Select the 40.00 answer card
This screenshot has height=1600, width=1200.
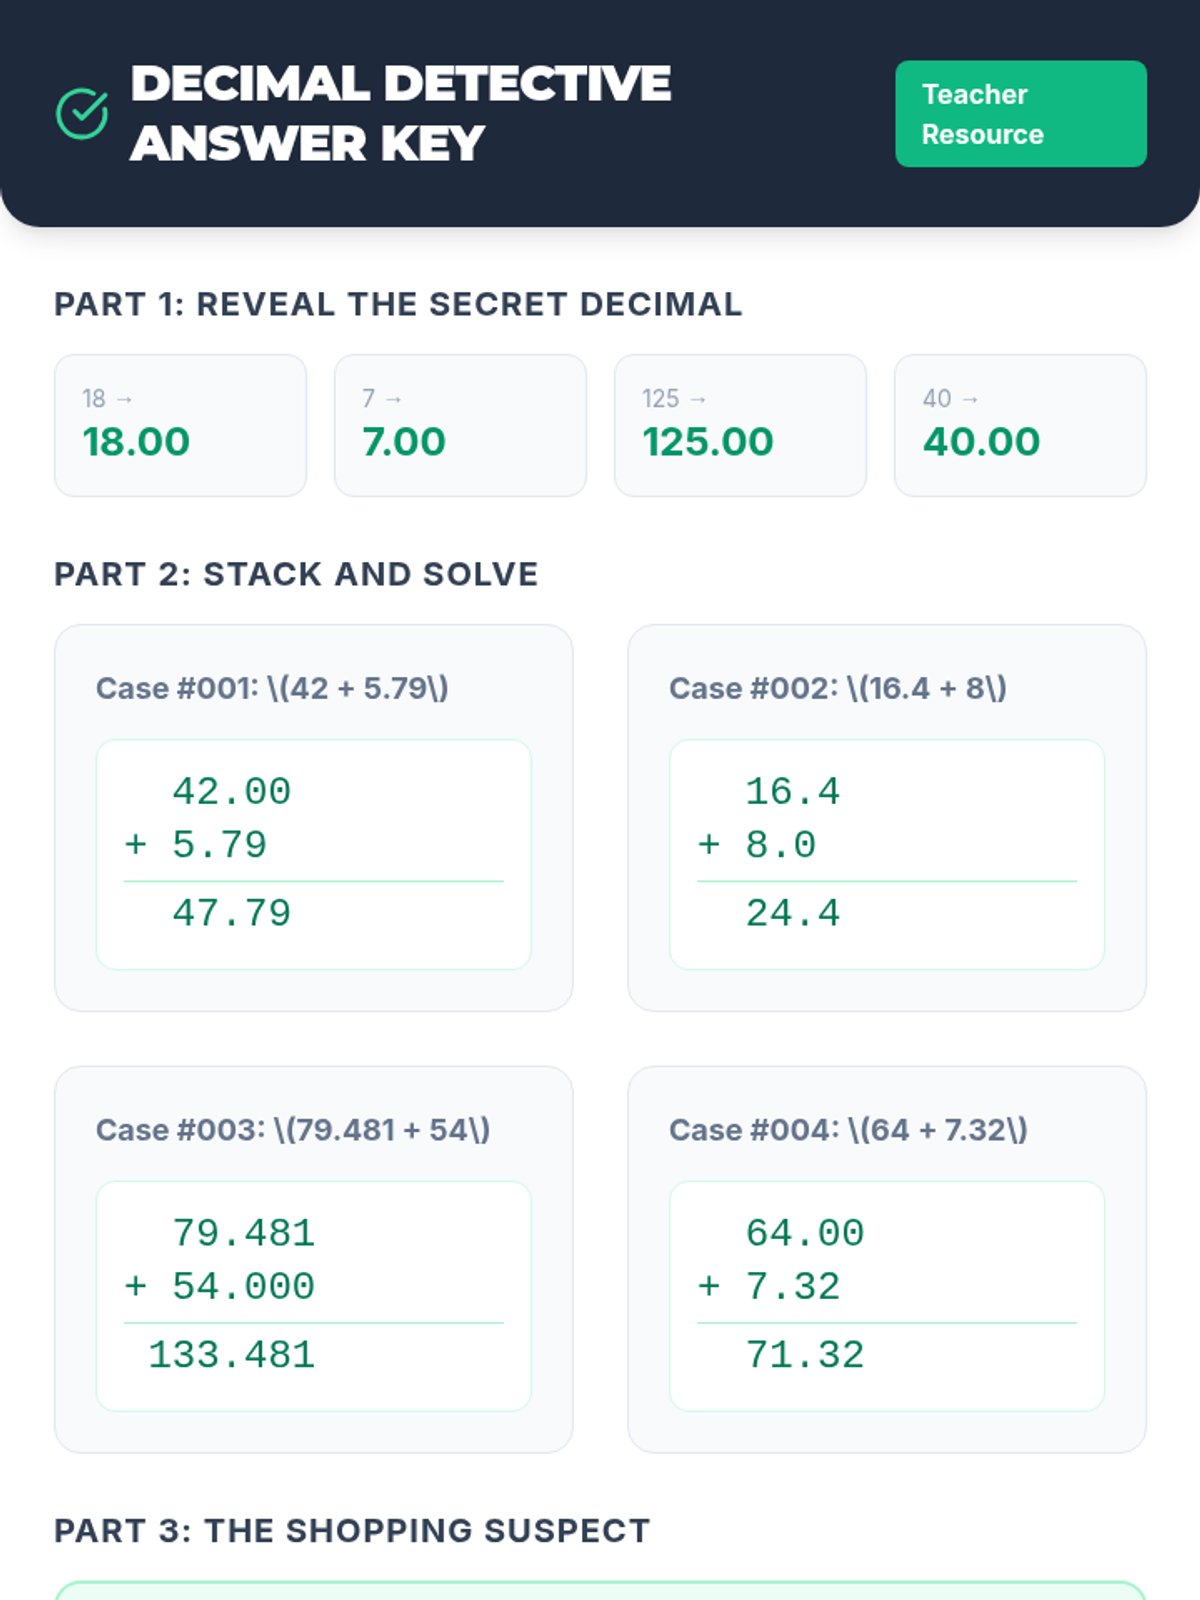click(x=1020, y=425)
